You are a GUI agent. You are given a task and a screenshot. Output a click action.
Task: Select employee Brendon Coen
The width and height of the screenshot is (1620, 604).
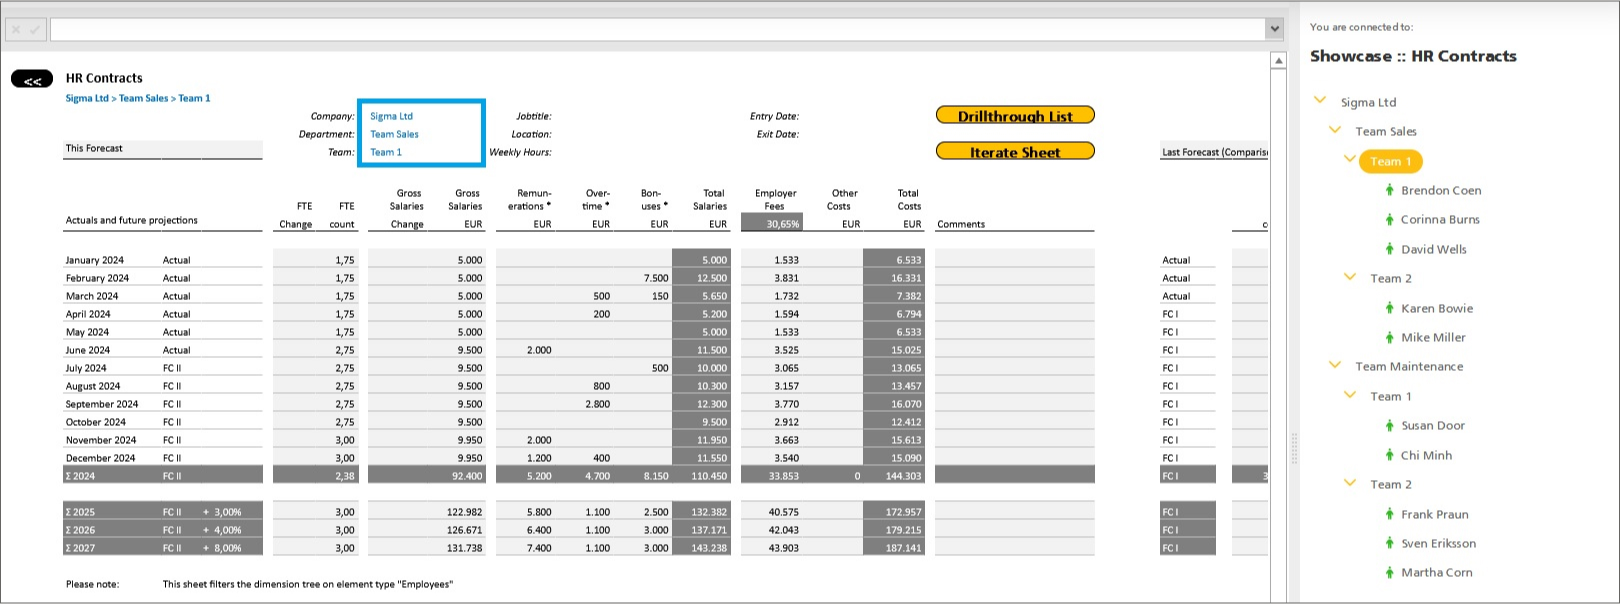pos(1441,190)
